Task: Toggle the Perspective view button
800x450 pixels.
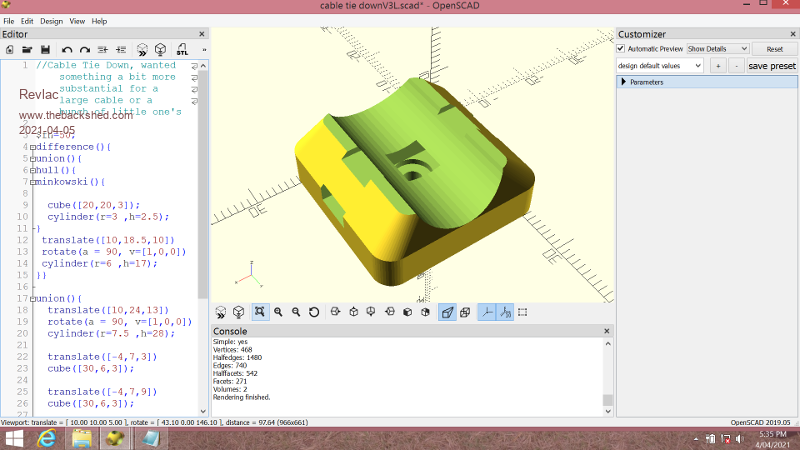Action: (446, 312)
